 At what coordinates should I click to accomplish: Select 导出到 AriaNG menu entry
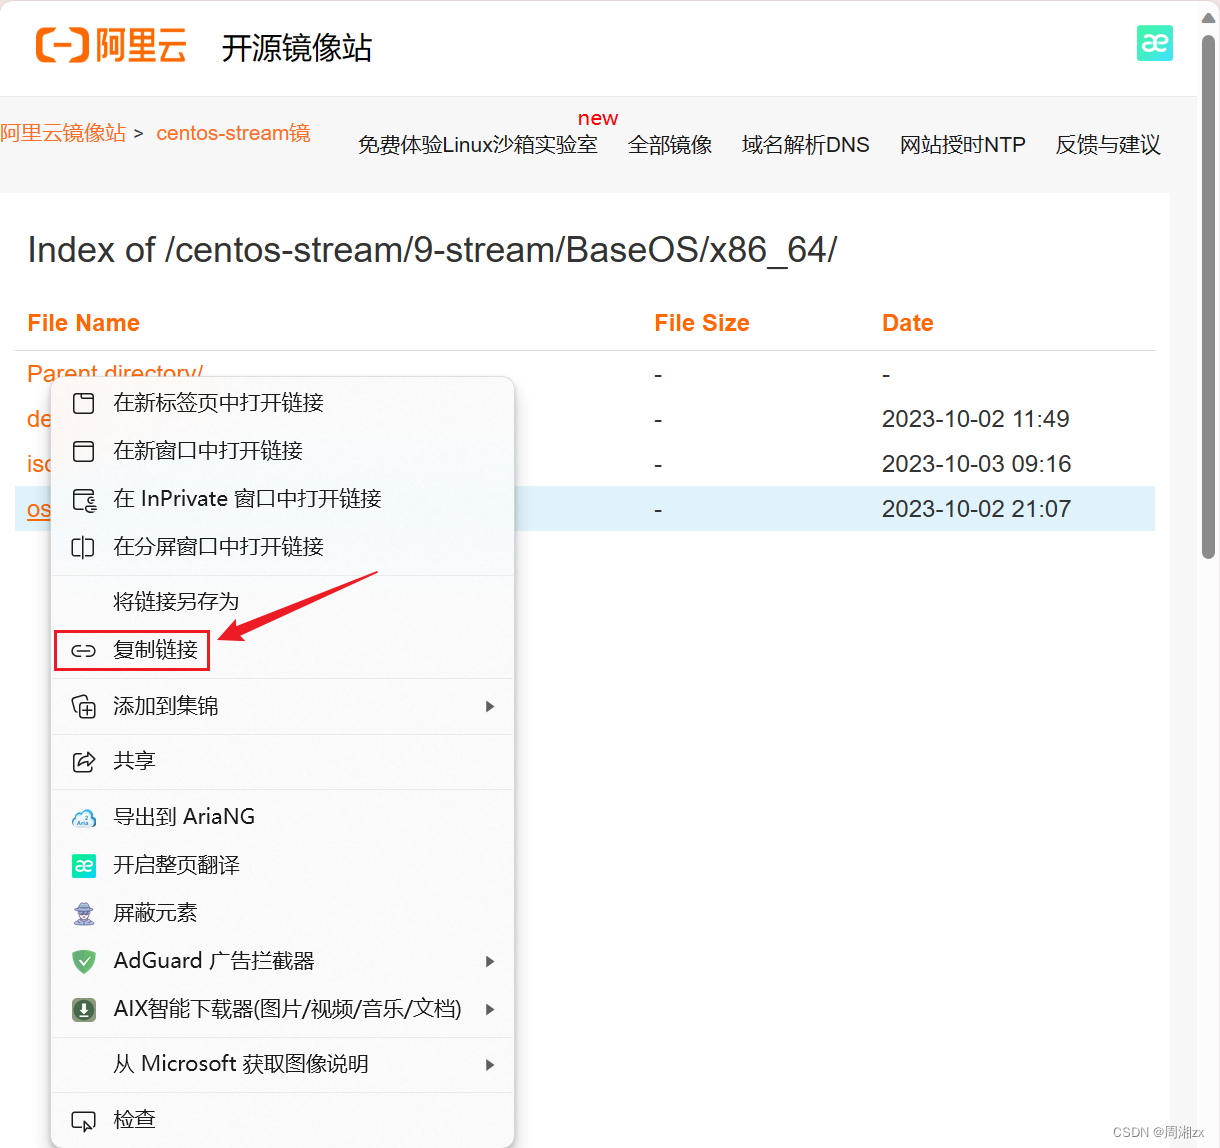pos(282,817)
